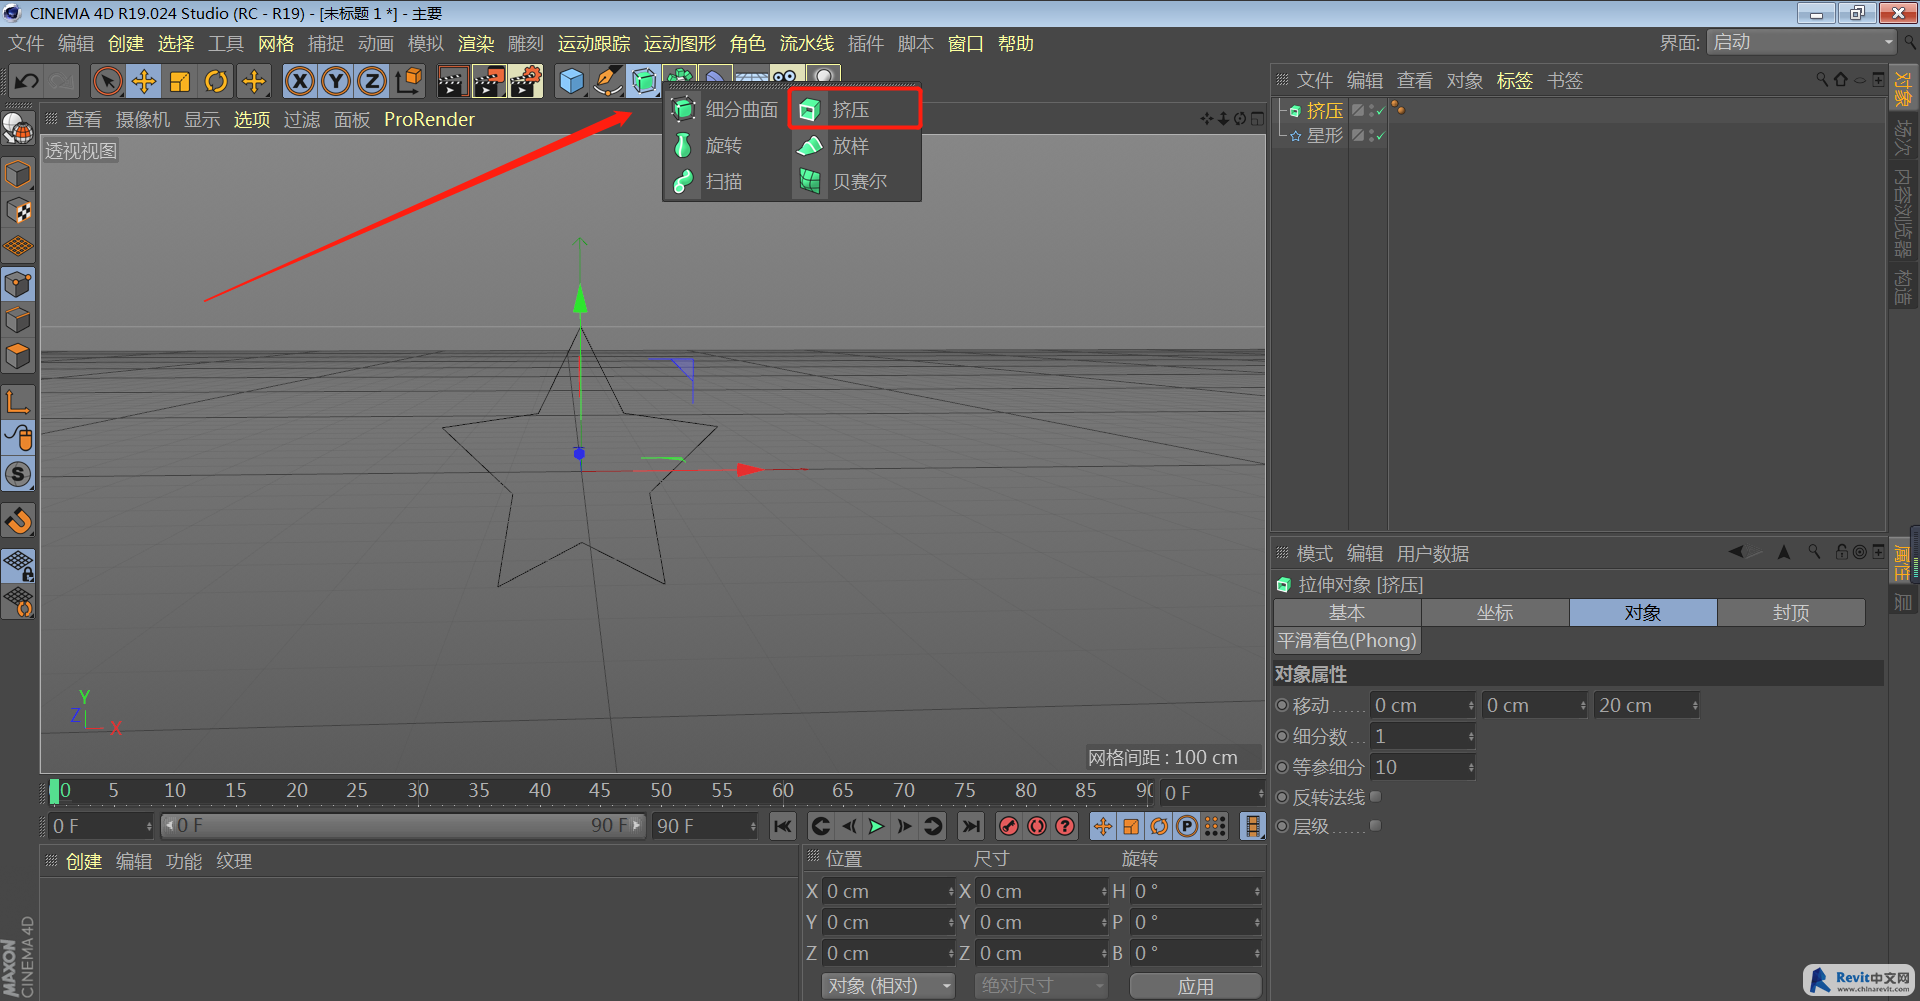Switch to the 封顶 tab

(1791, 613)
